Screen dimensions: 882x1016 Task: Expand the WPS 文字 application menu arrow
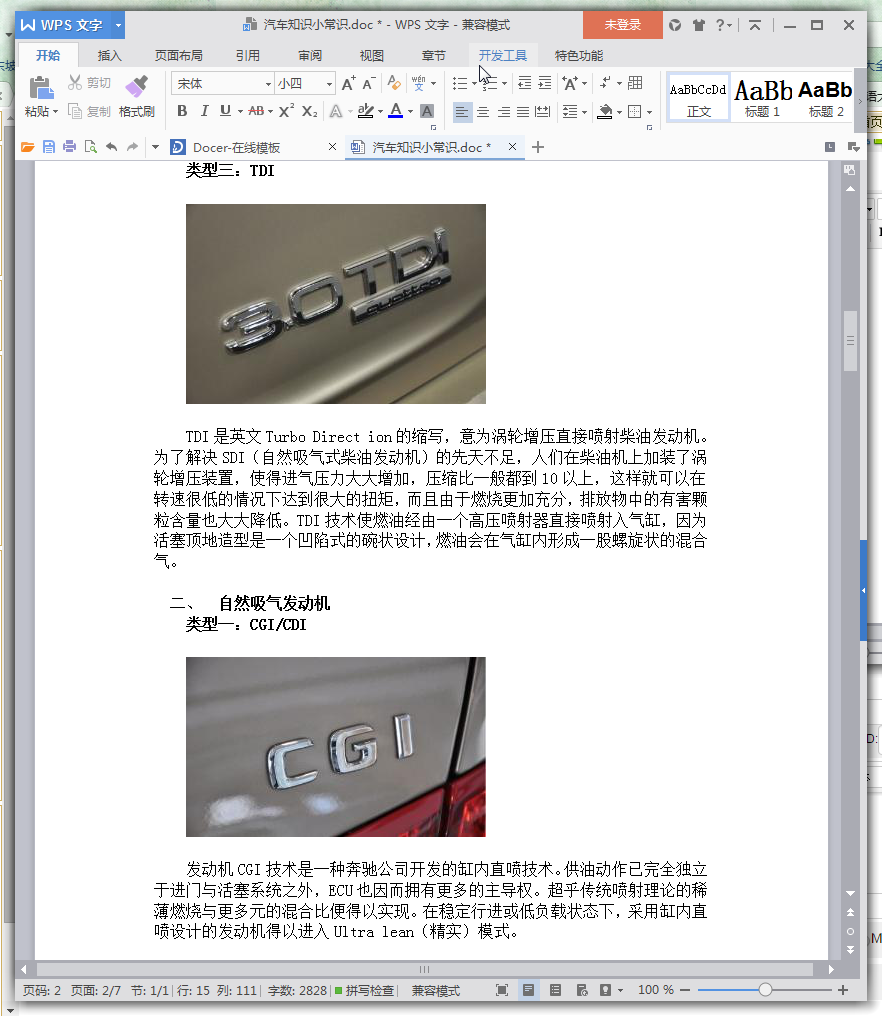tap(118, 25)
